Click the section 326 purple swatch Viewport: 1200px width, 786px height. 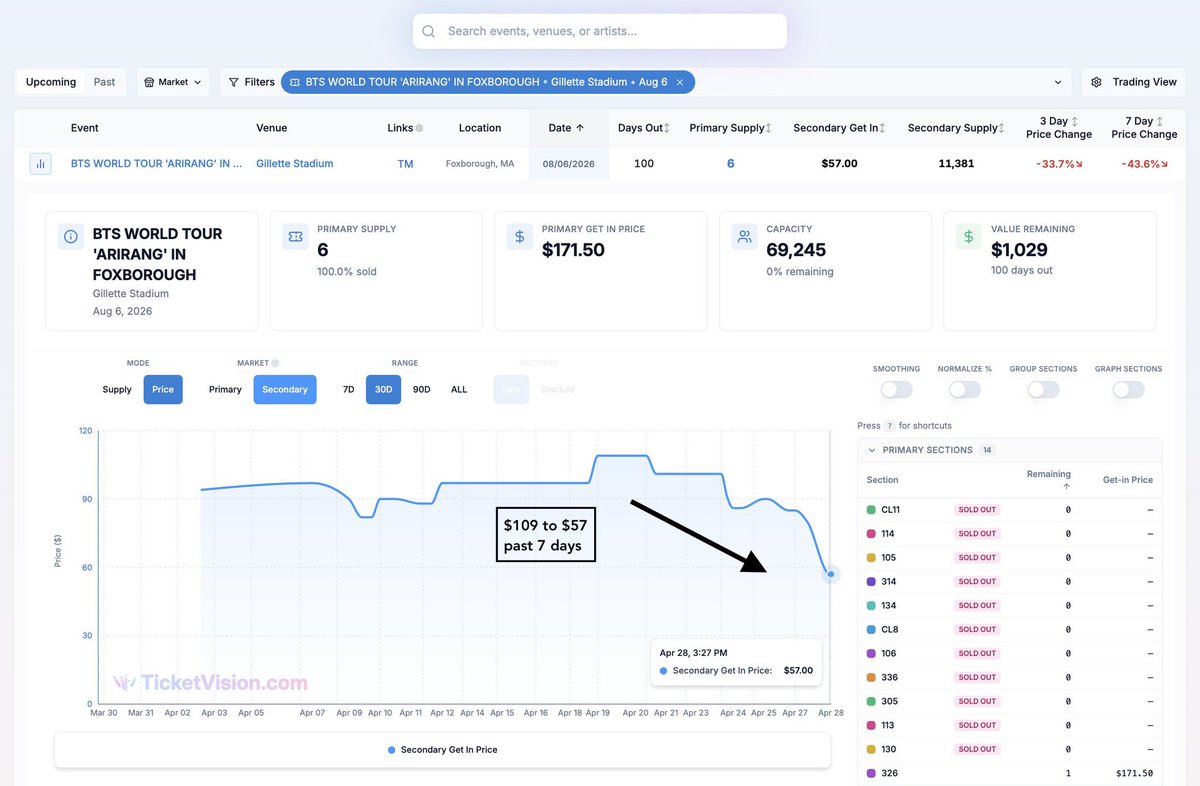click(x=871, y=774)
